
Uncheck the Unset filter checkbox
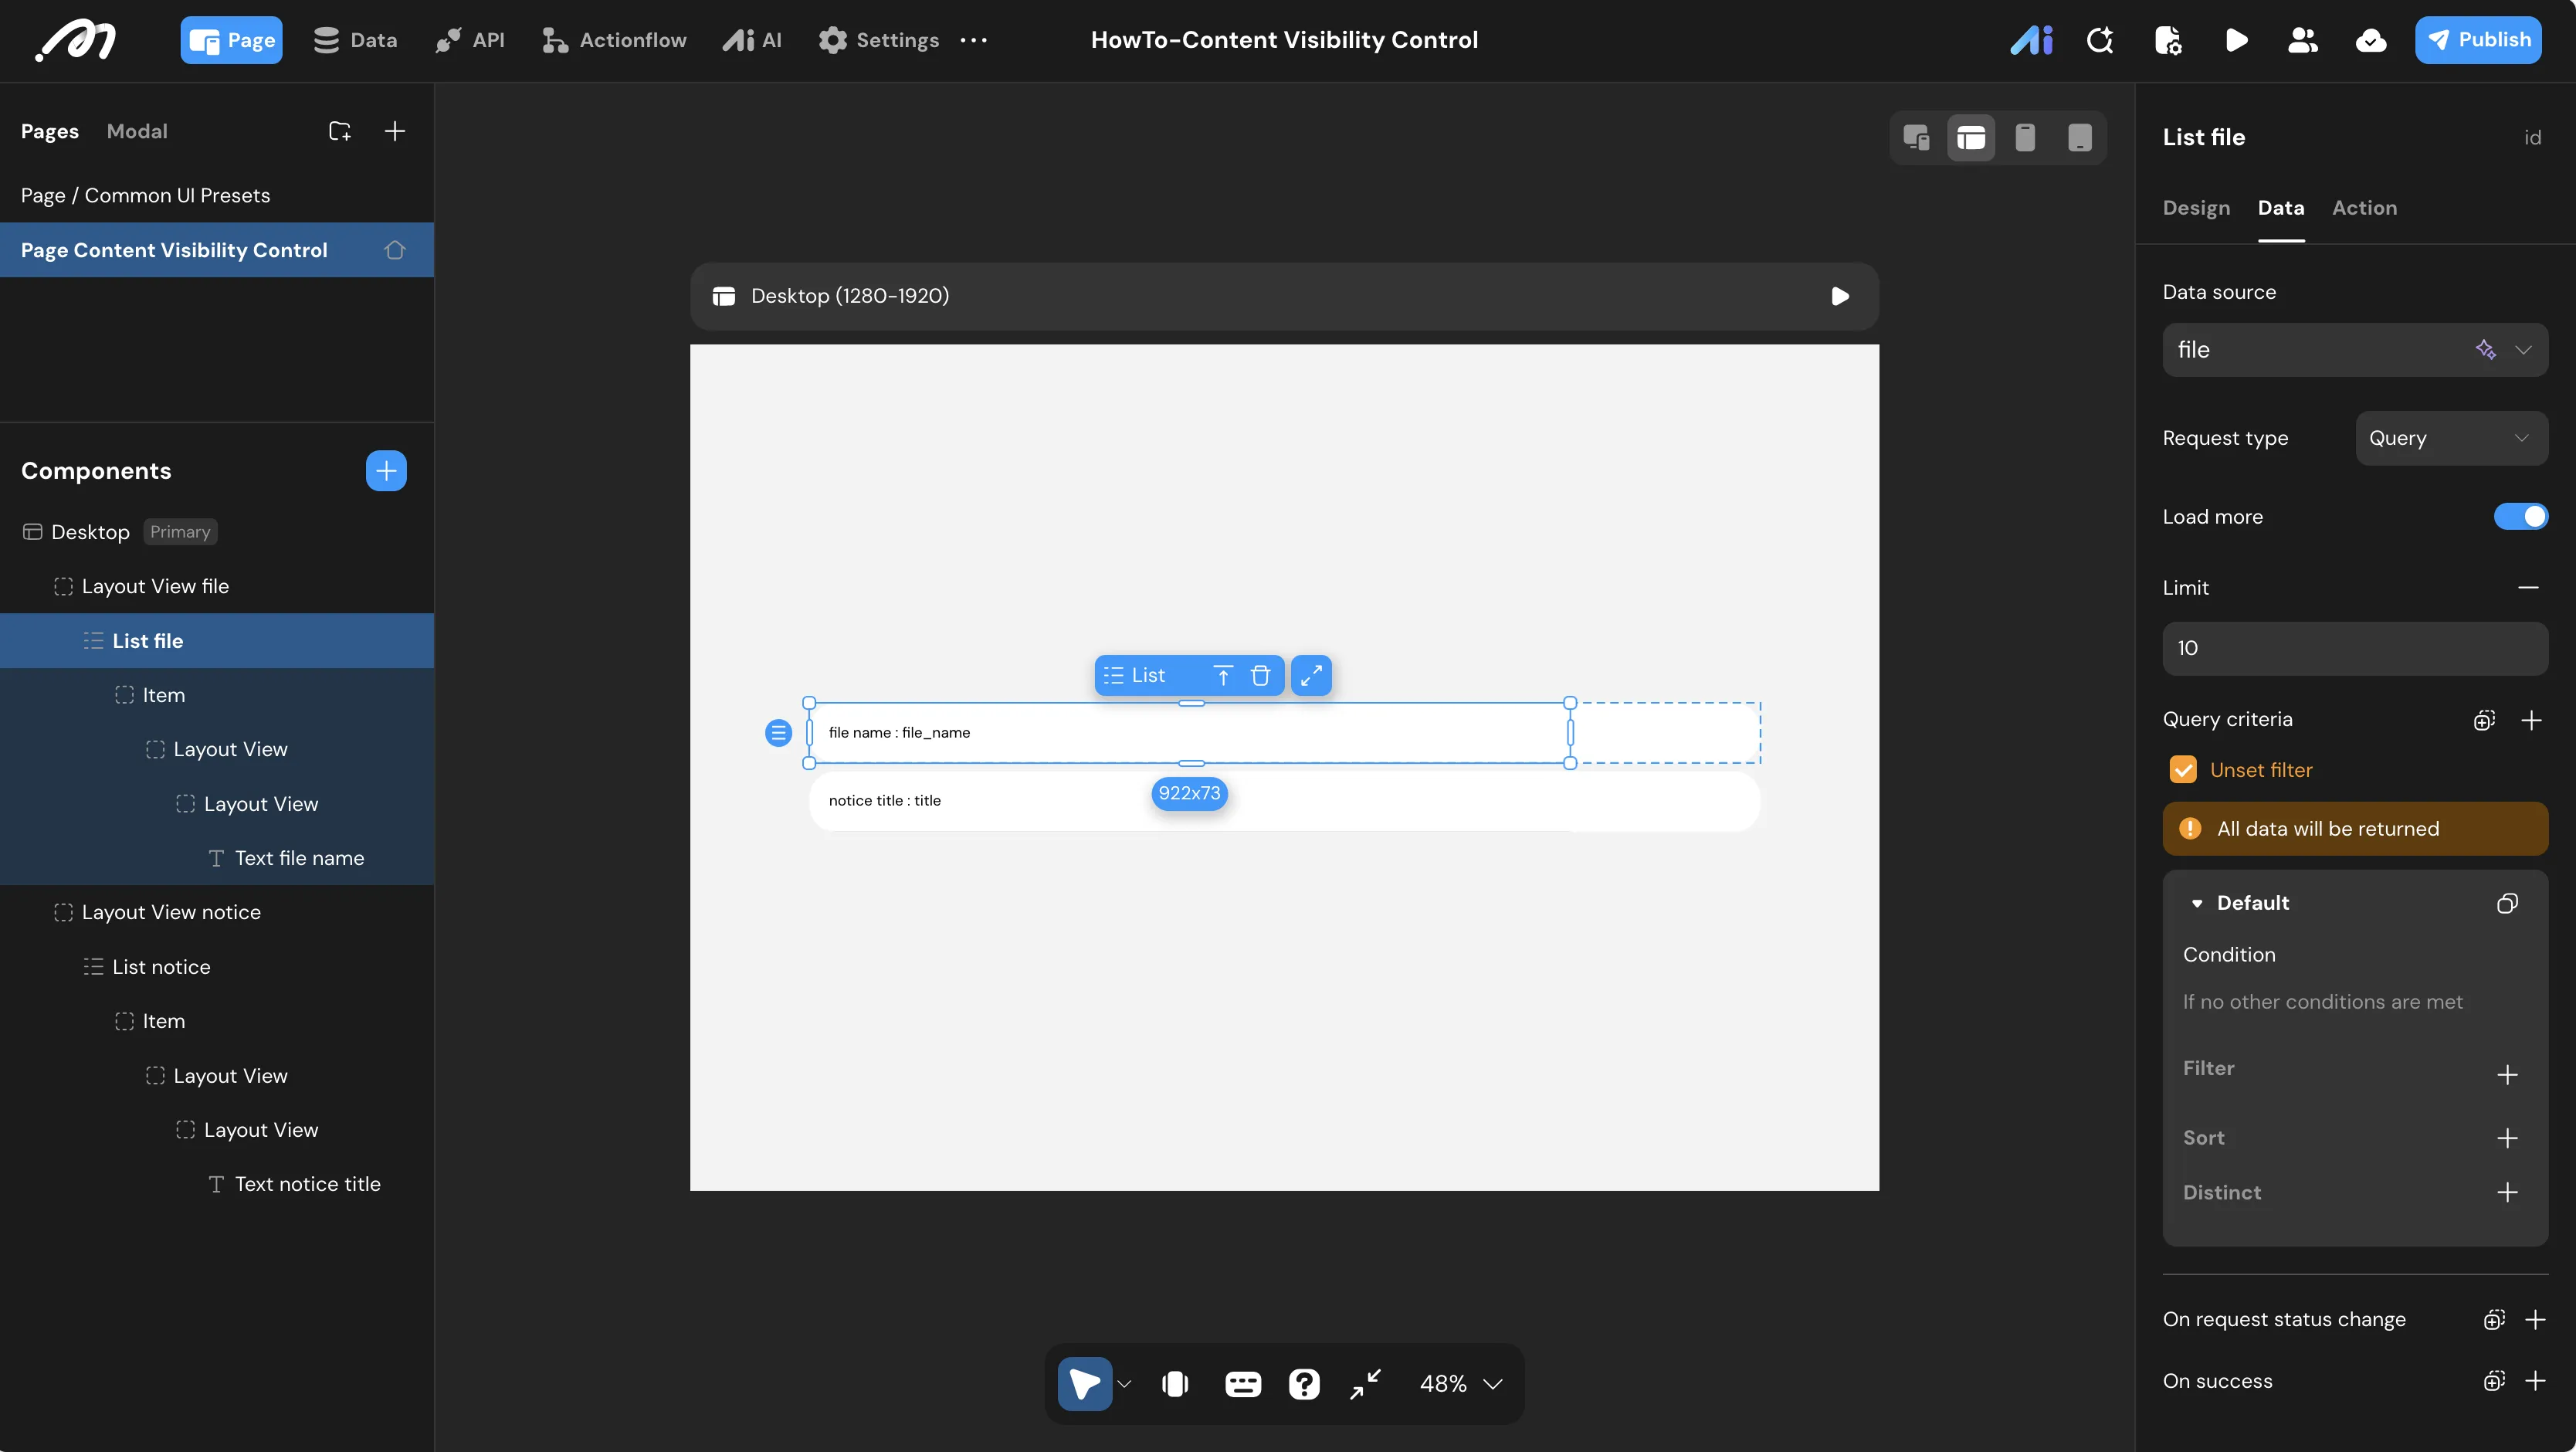point(2183,769)
